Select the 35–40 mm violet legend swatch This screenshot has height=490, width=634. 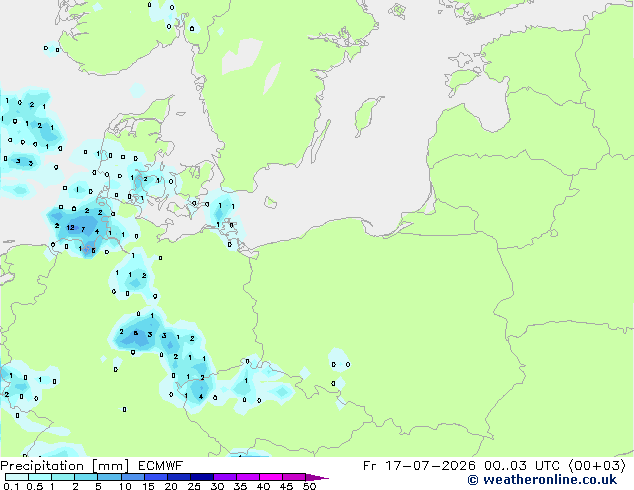[x=248, y=477]
